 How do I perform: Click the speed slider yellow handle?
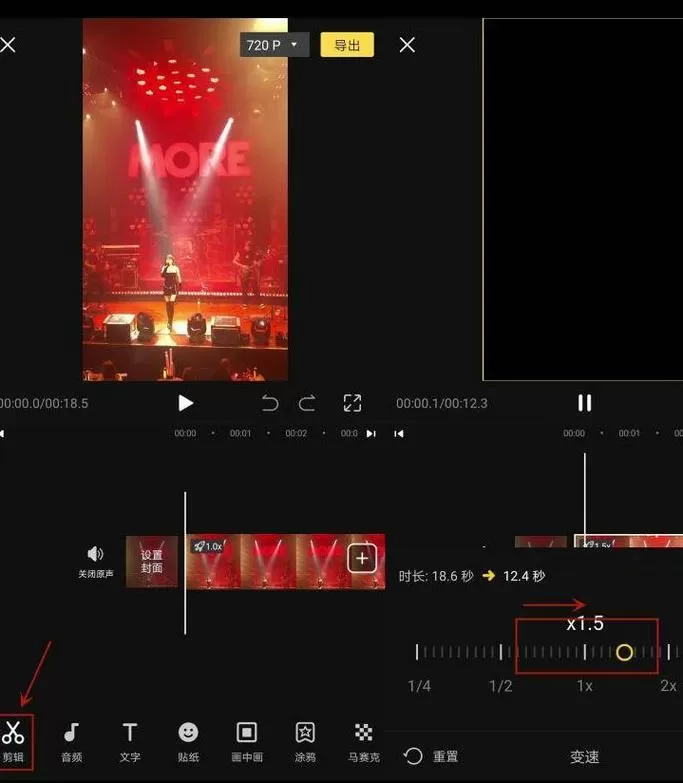[x=624, y=652]
